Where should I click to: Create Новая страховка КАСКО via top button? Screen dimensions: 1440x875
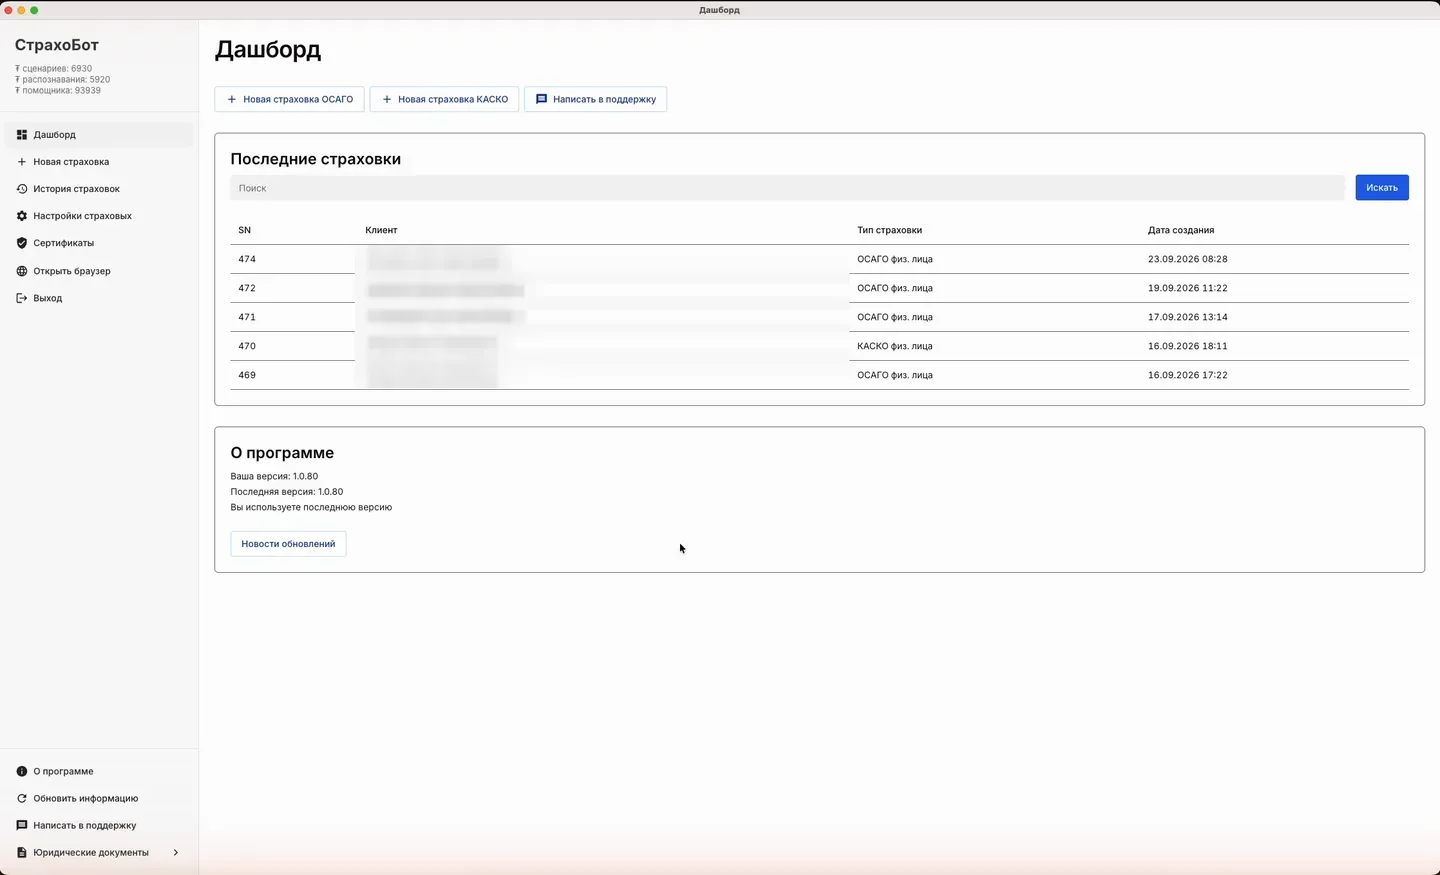(444, 100)
